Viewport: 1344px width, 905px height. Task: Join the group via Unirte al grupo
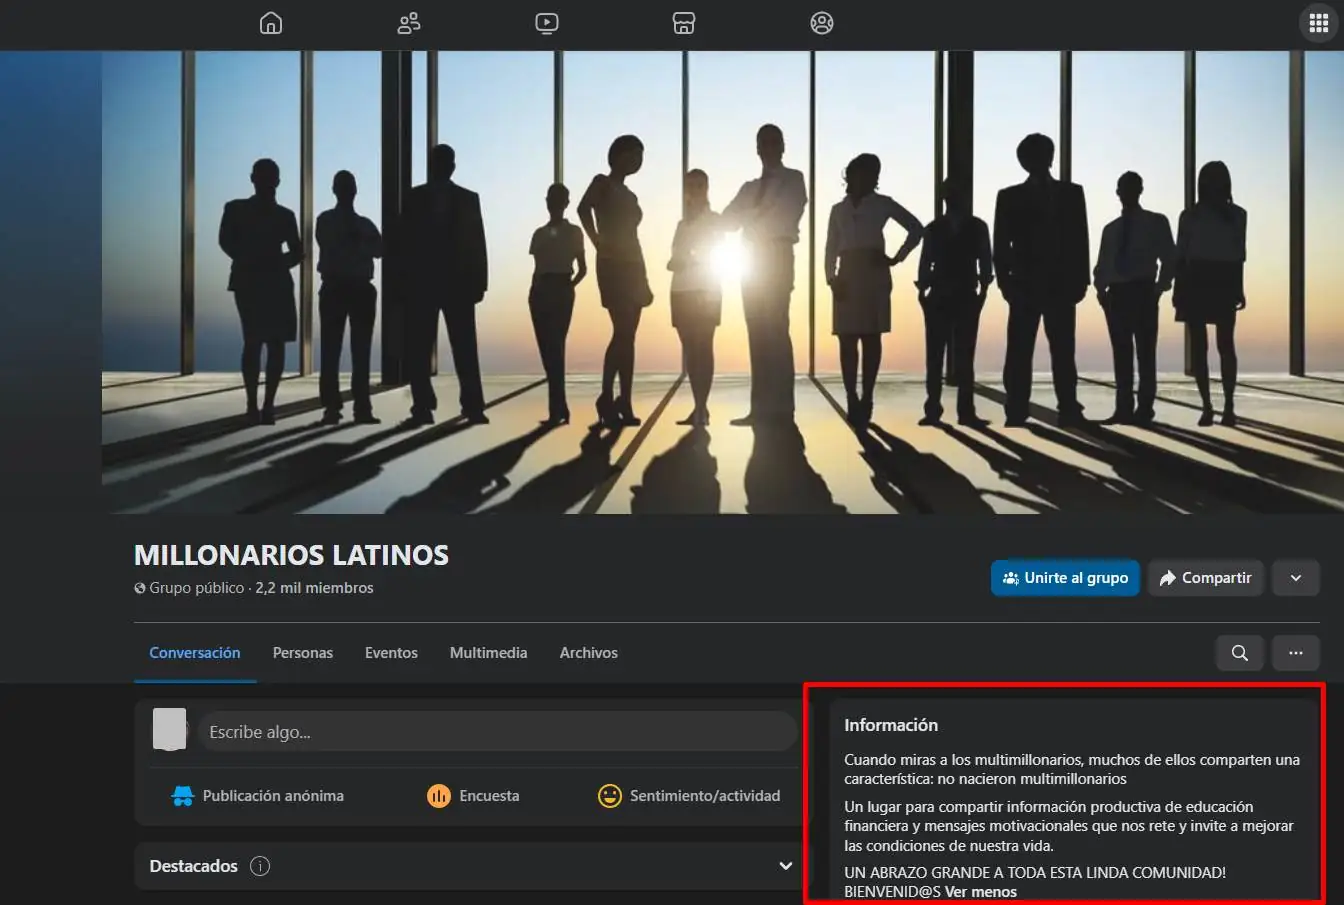pyautogui.click(x=1064, y=577)
